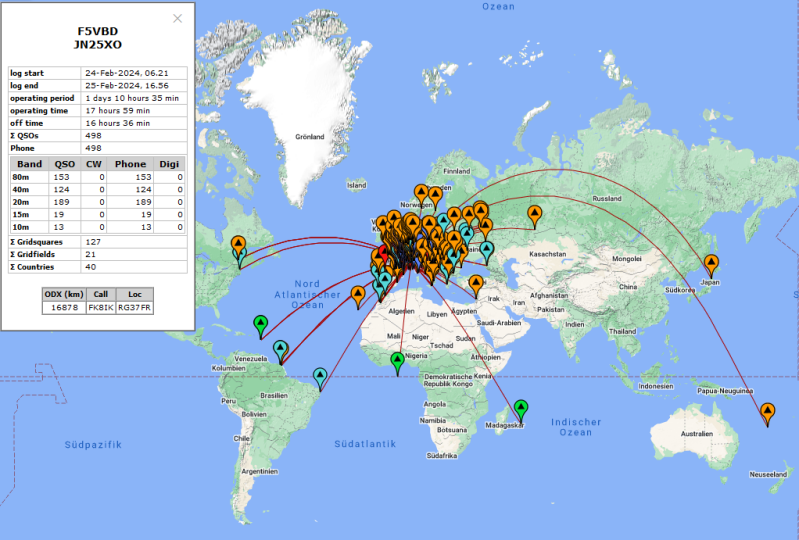Image resolution: width=799 pixels, height=540 pixels.
Task: Select the green marker over Venezuela
Action: (281, 349)
